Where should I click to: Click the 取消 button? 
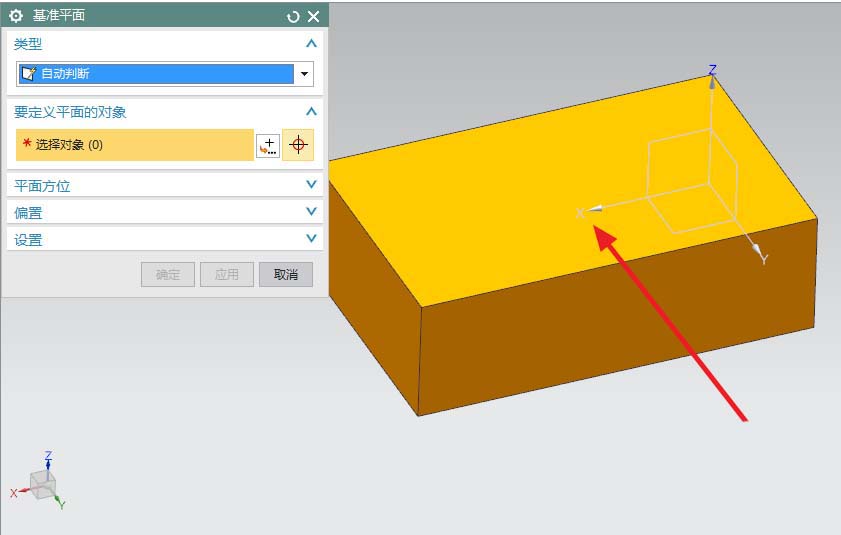tap(286, 274)
